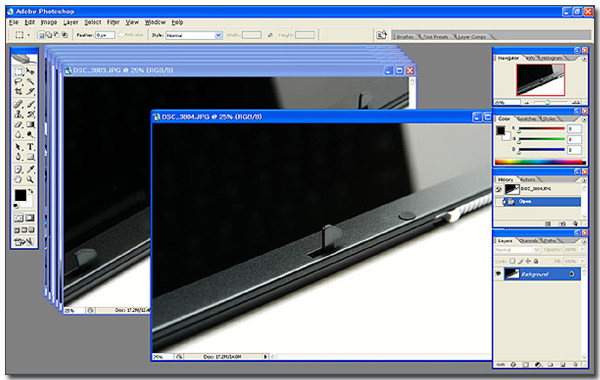The height and width of the screenshot is (380, 600).
Task: Select the Eyedropper tool
Action: (x=30, y=169)
